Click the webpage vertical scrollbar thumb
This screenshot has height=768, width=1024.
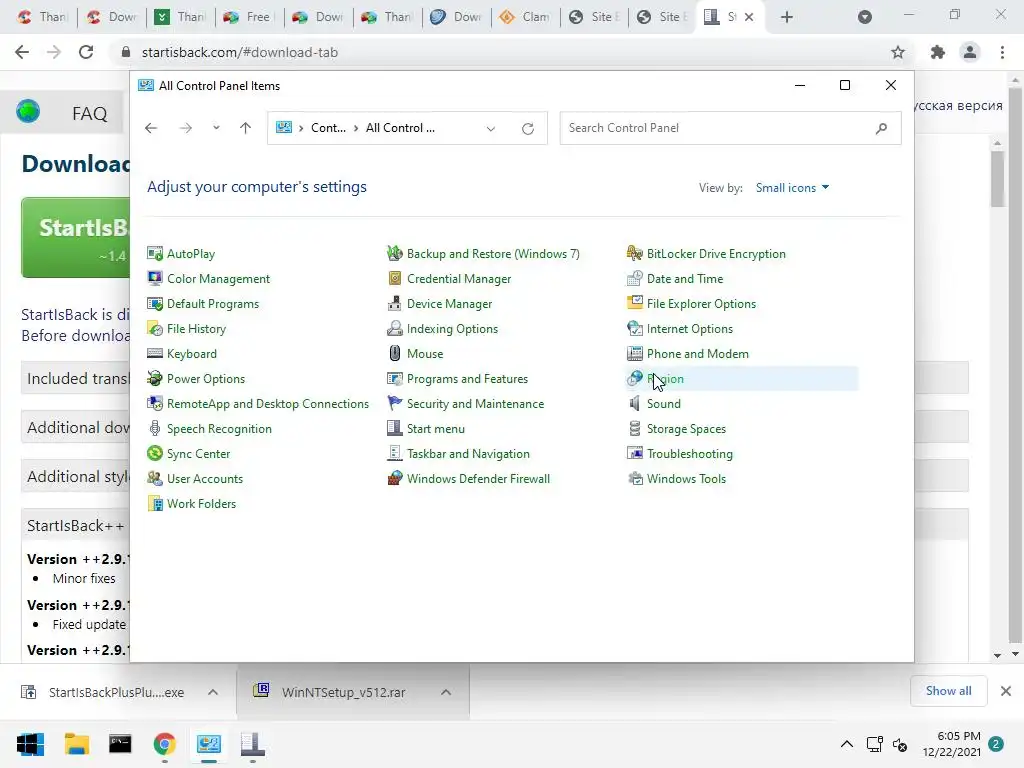point(997,179)
